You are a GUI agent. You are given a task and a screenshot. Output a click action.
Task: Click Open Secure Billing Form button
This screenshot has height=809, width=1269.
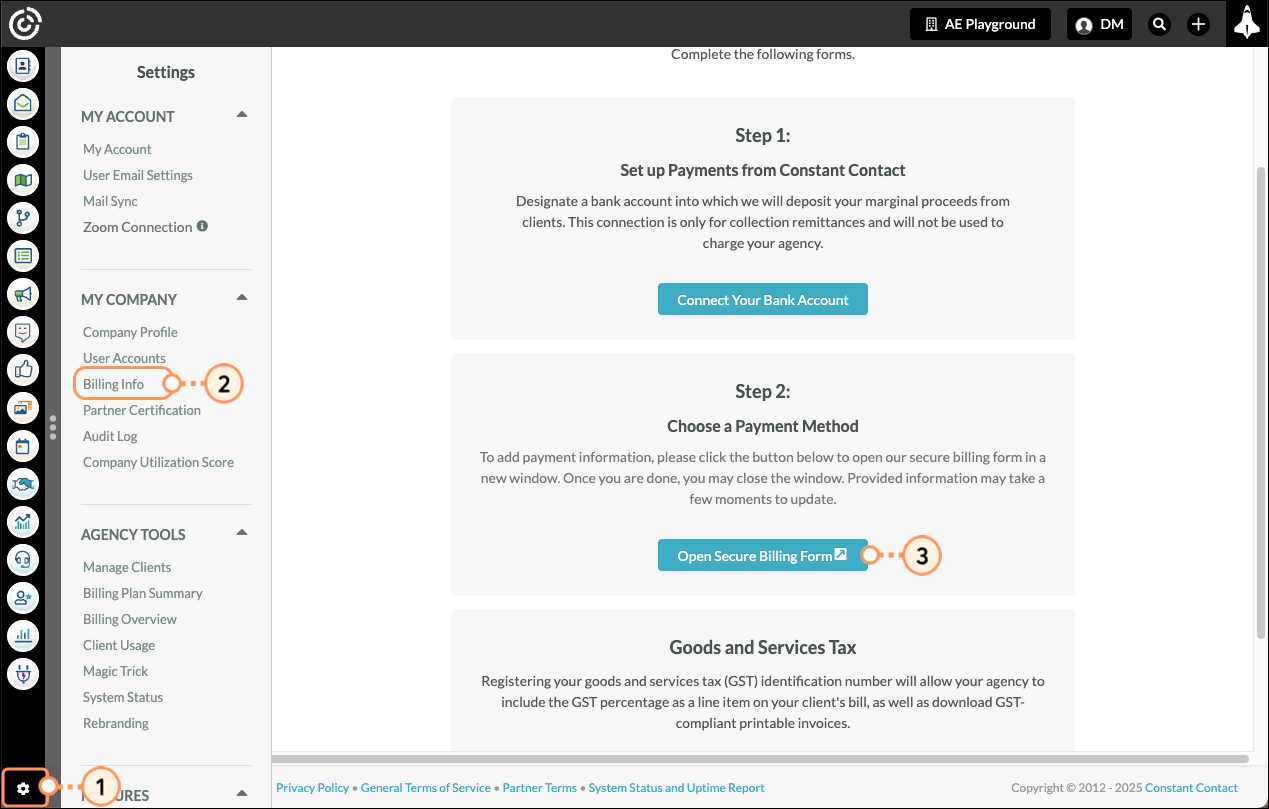tap(763, 556)
